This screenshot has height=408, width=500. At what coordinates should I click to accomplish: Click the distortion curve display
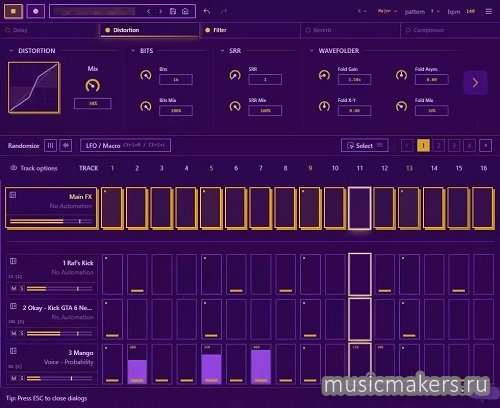click(34, 88)
